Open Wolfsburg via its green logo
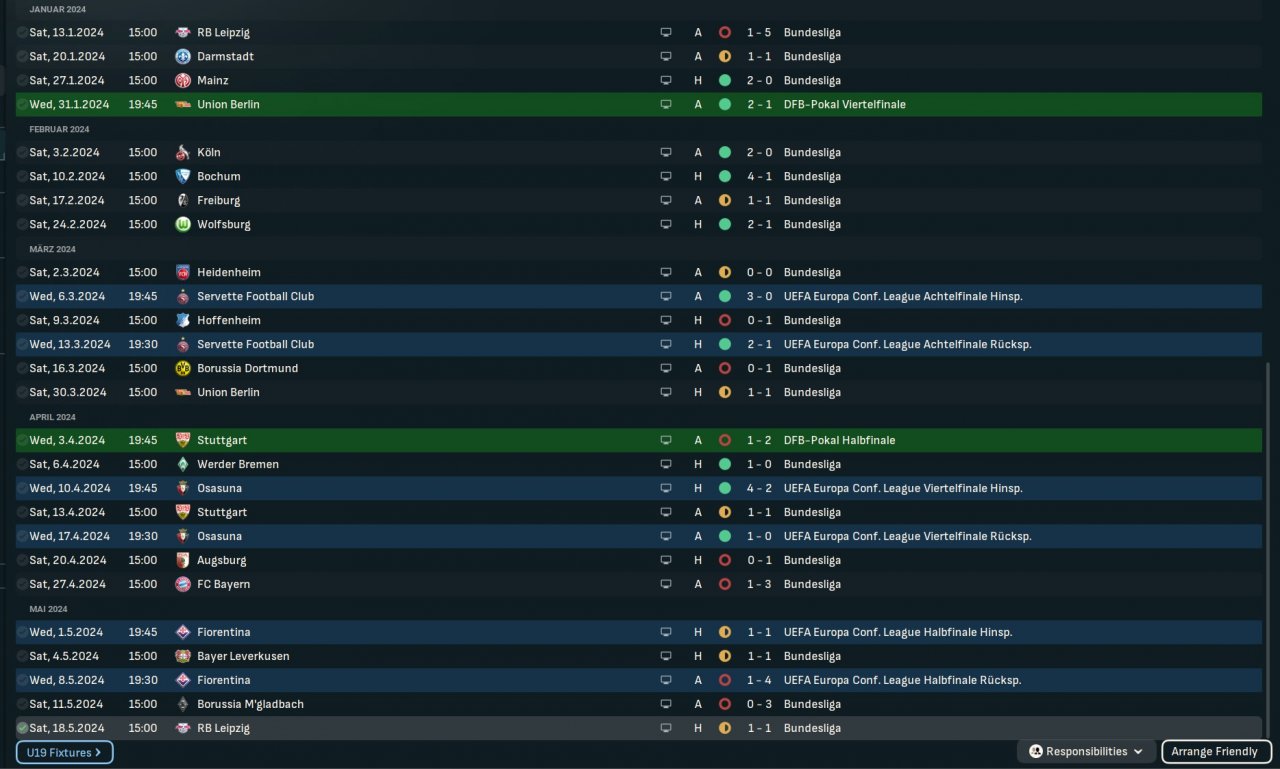 [183, 224]
